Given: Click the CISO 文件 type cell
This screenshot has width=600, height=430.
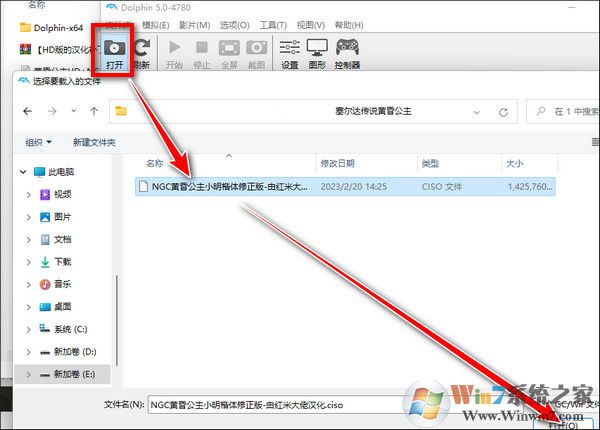Looking at the screenshot, I should (442, 187).
